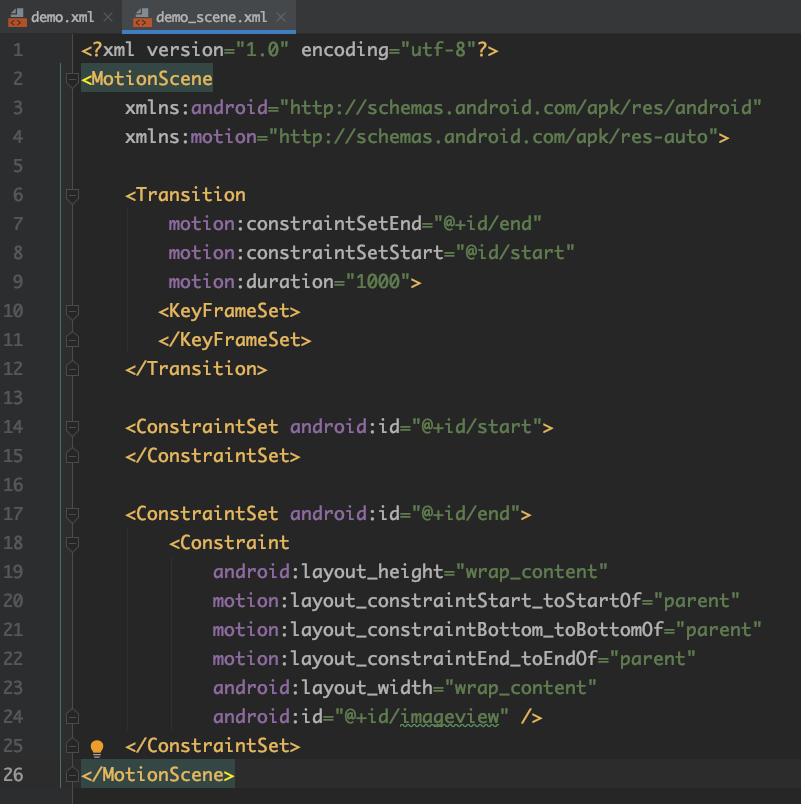
Task: Click fold end marker at line 26
Action: point(72,774)
